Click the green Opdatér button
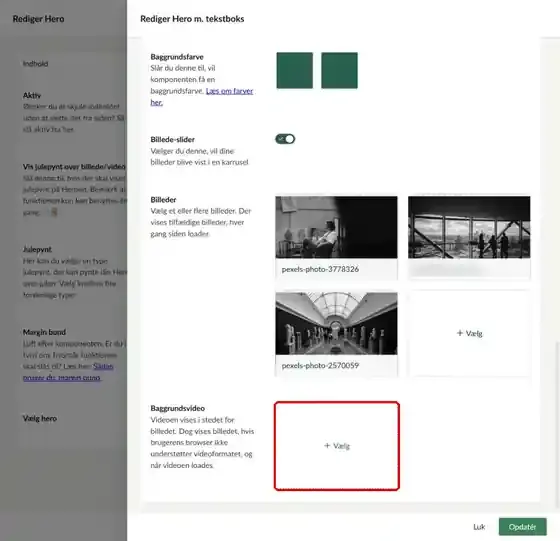Viewport: 560px width, 541px height. [522, 527]
